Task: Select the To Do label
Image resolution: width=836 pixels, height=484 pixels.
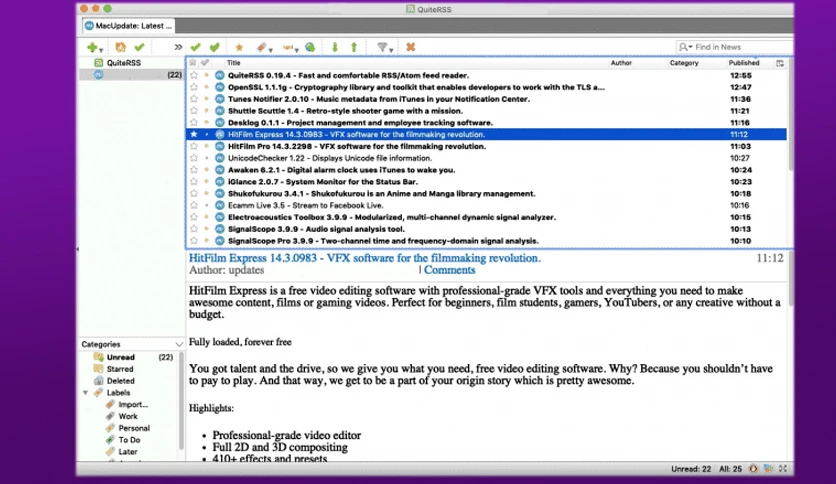Action: click(129, 440)
